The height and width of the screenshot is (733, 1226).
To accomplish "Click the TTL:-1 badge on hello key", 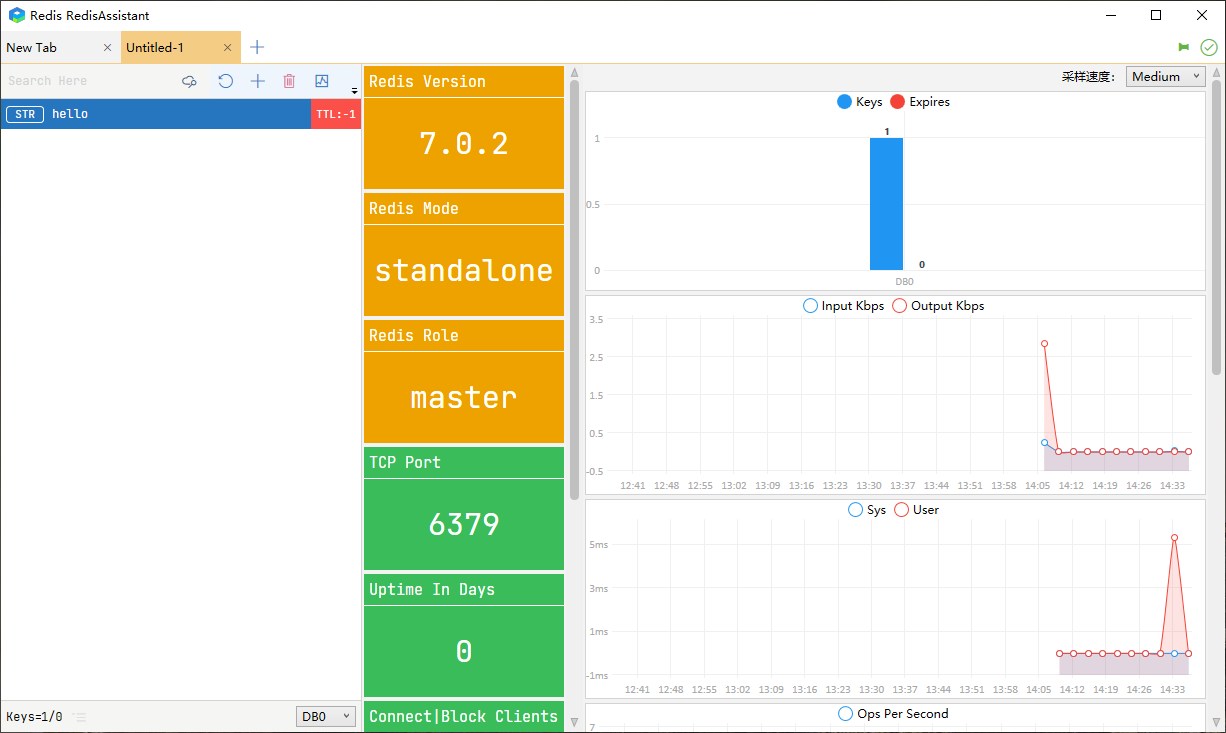I will (x=336, y=114).
